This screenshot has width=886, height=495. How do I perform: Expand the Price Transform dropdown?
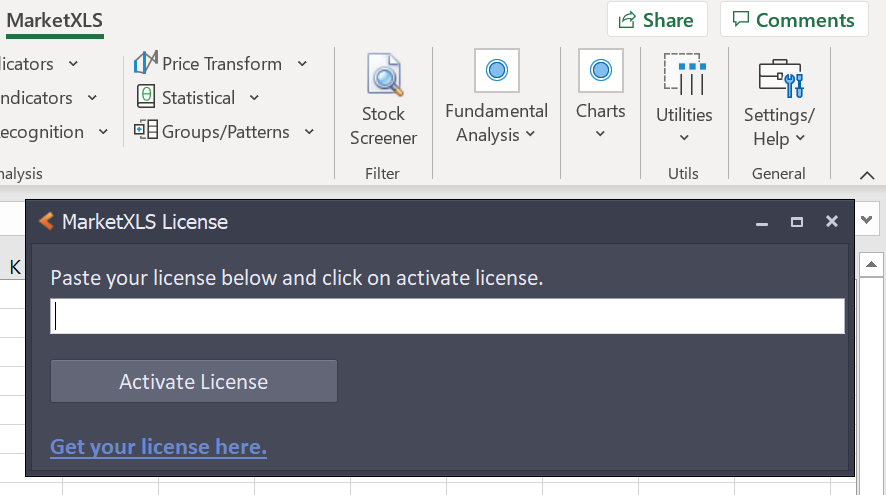coord(302,64)
